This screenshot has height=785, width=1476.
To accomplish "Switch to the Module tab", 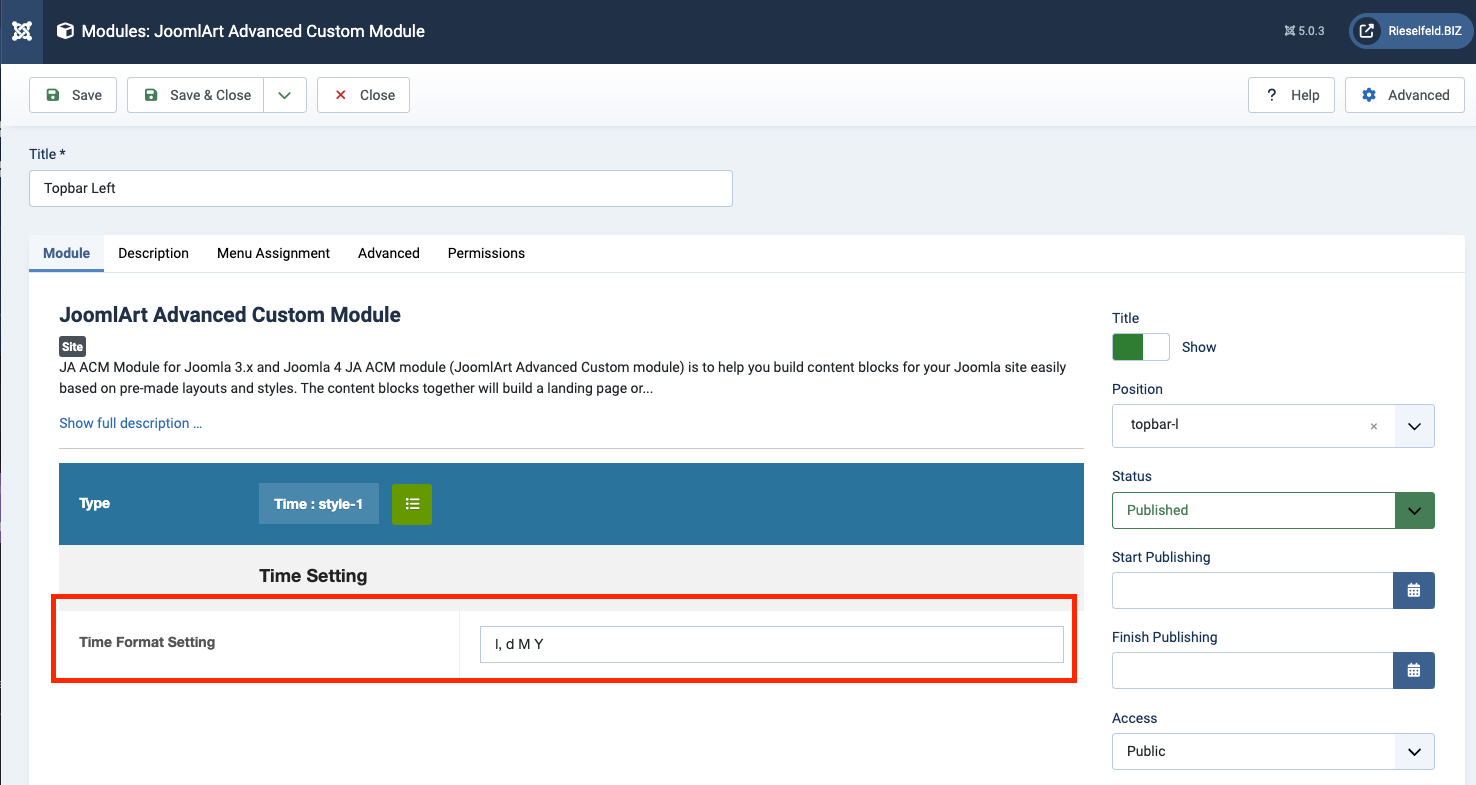I will pyautogui.click(x=67, y=253).
